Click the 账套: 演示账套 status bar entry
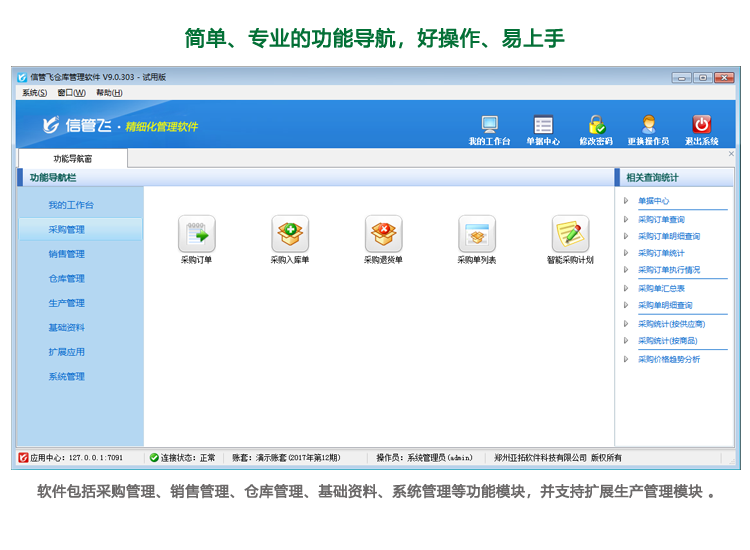Screen dimensions: 750x550 coord(287,458)
